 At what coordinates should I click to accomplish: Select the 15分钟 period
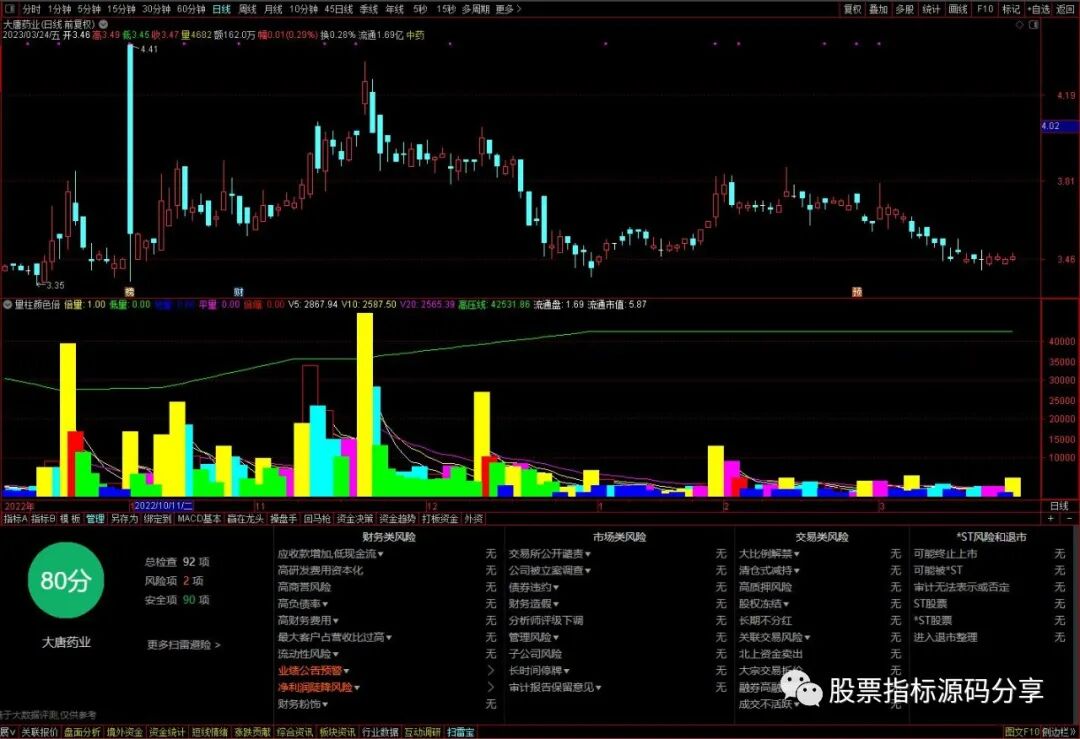(121, 9)
